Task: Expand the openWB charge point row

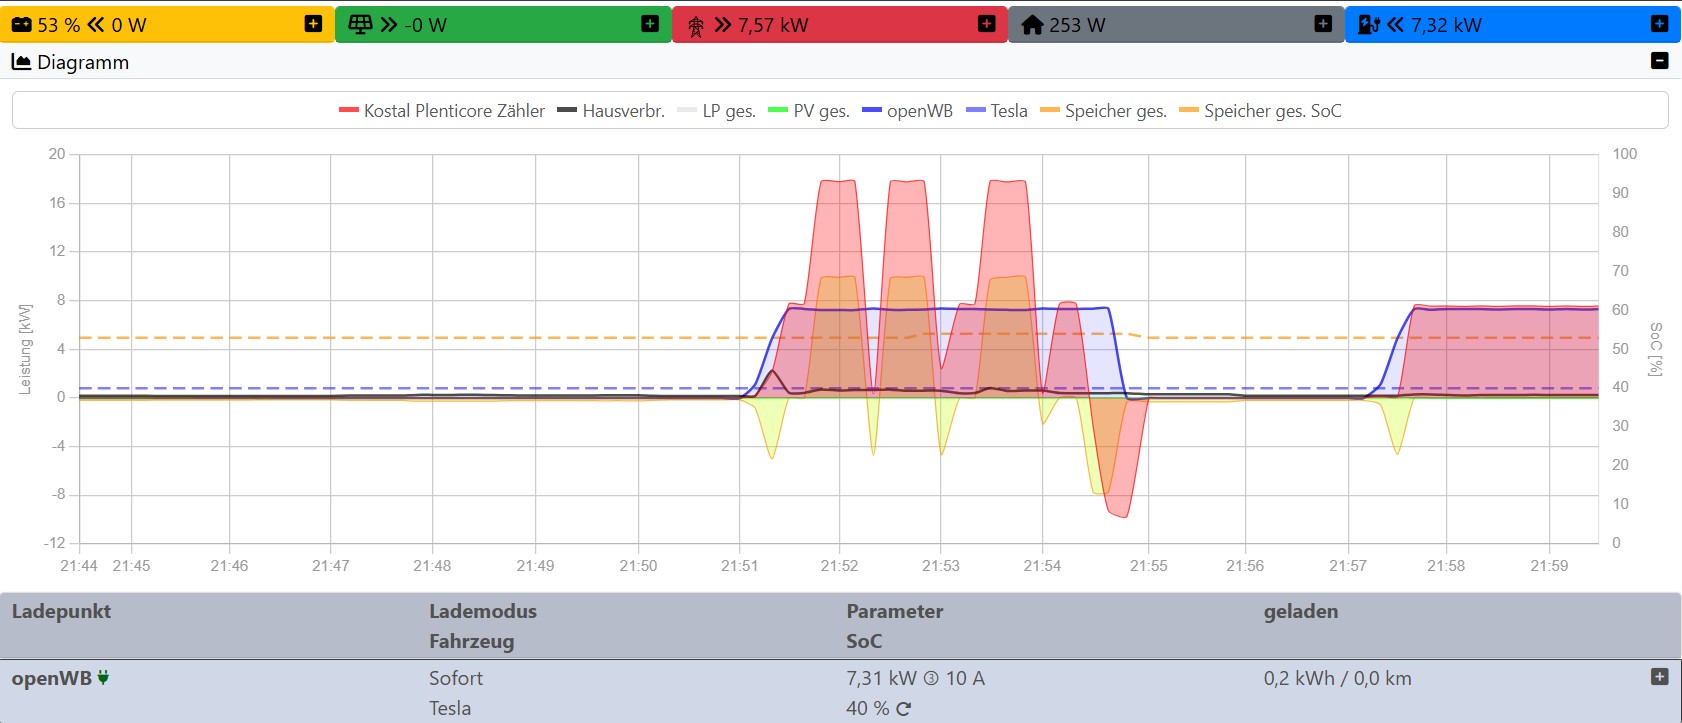Action: 1659,677
